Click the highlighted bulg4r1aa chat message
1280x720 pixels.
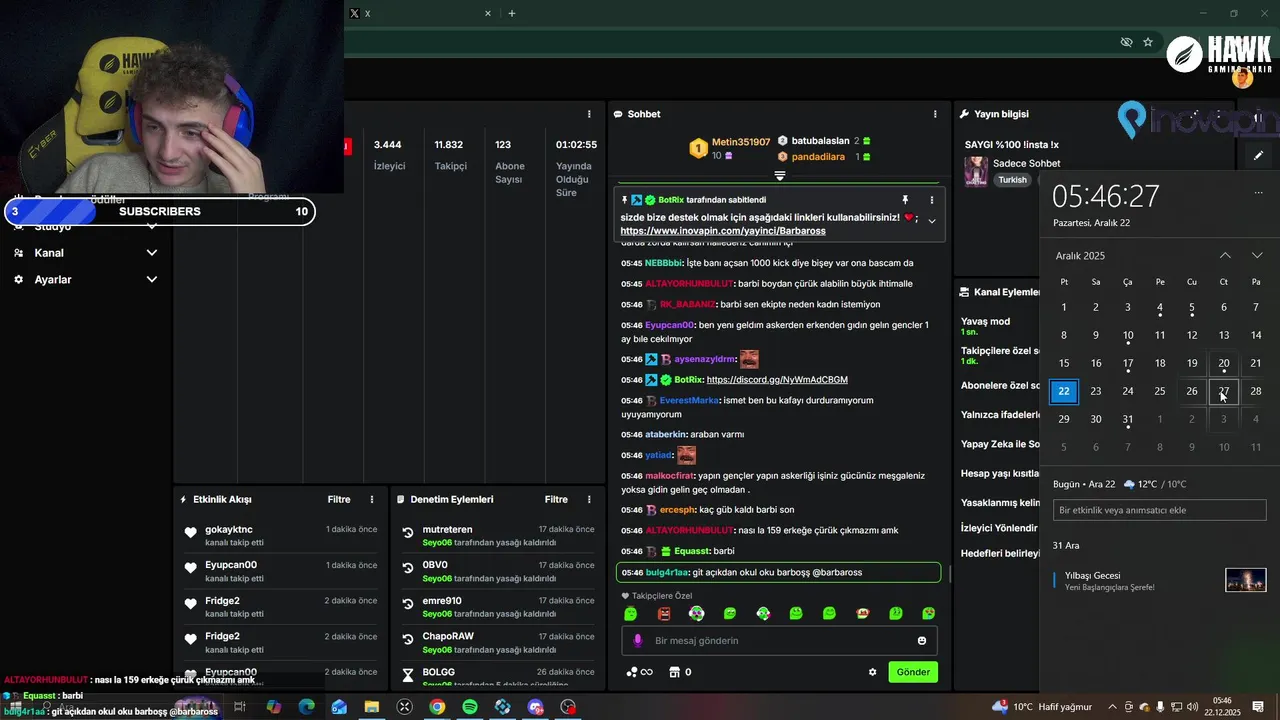point(779,572)
